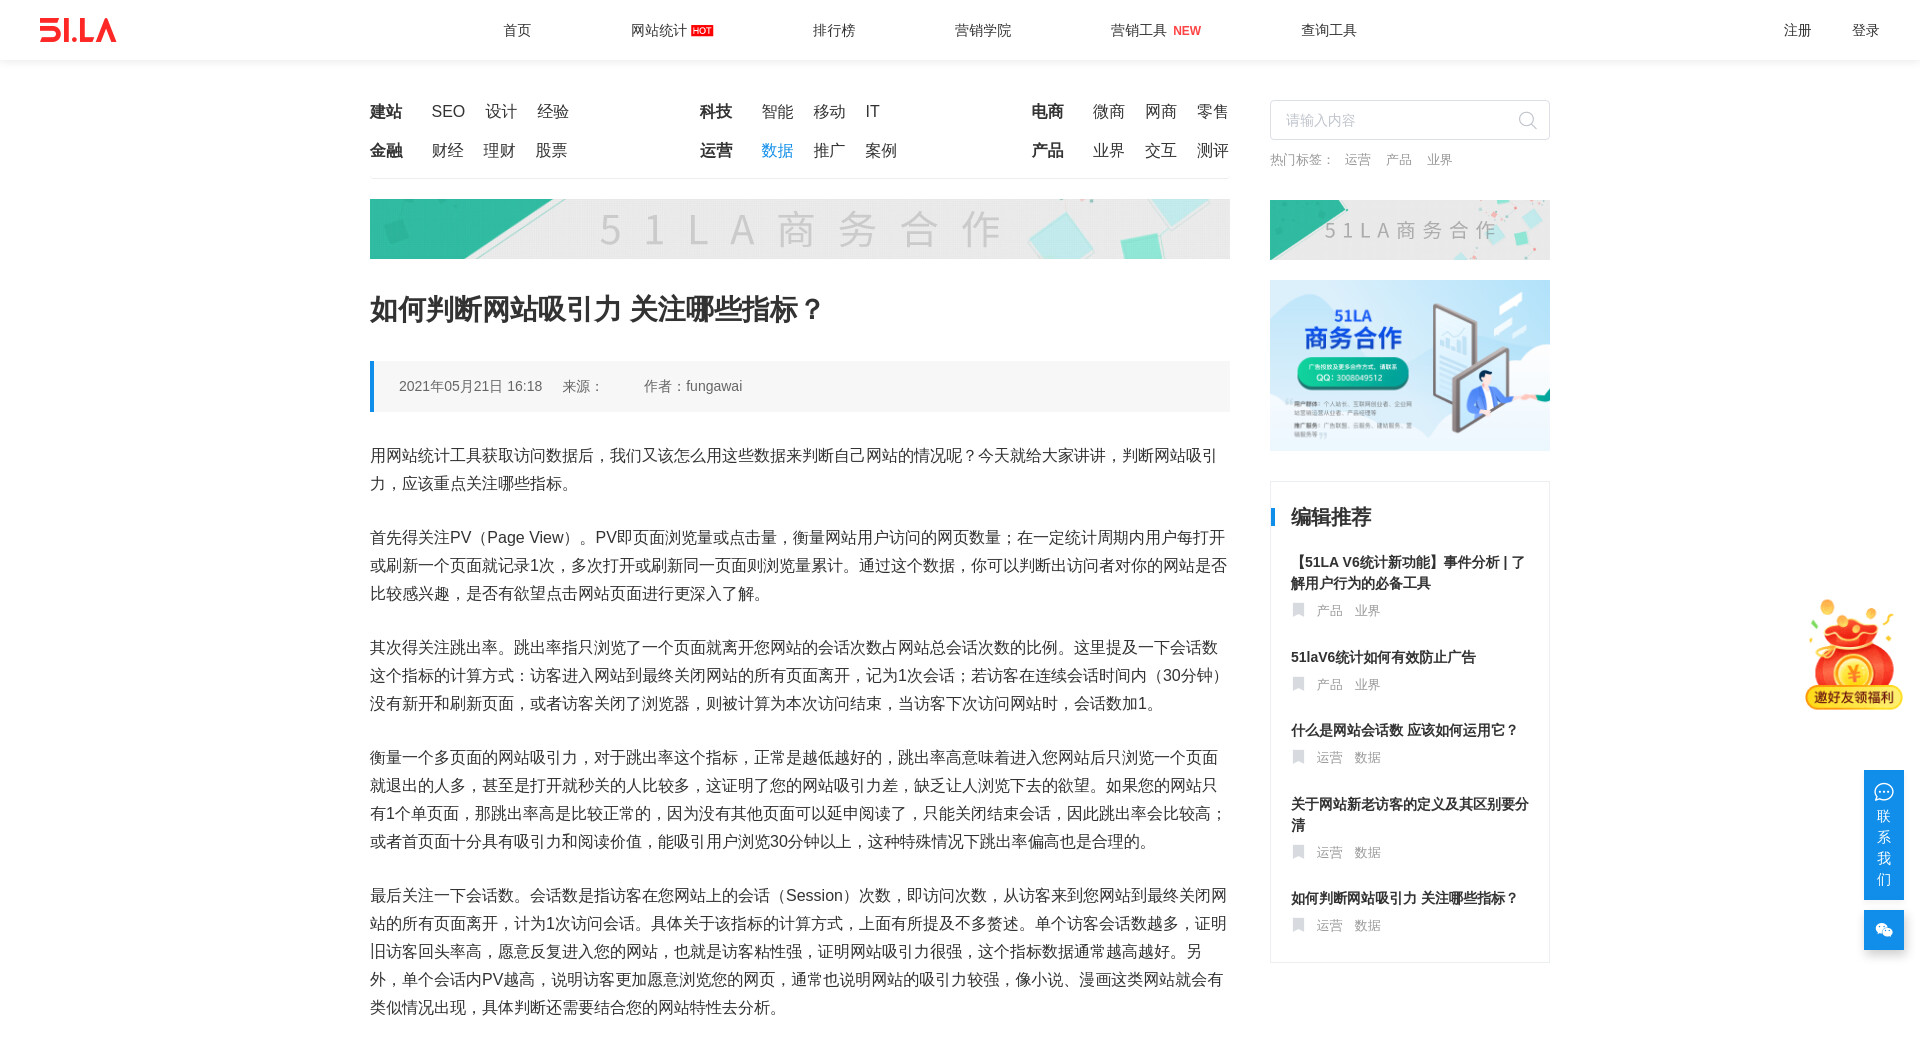Go to the 排行榜 navigation item
Image resolution: width=1920 pixels, height=1040 pixels.
[x=833, y=30]
